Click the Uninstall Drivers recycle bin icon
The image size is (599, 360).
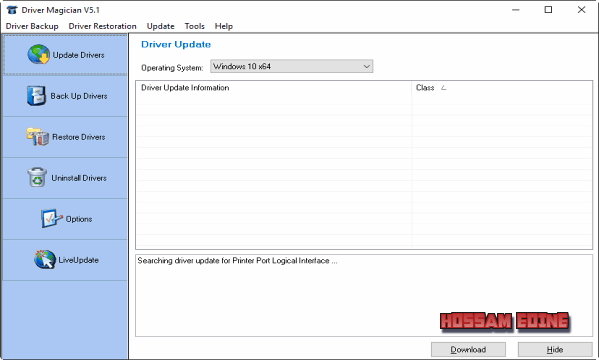pyautogui.click(x=37, y=177)
